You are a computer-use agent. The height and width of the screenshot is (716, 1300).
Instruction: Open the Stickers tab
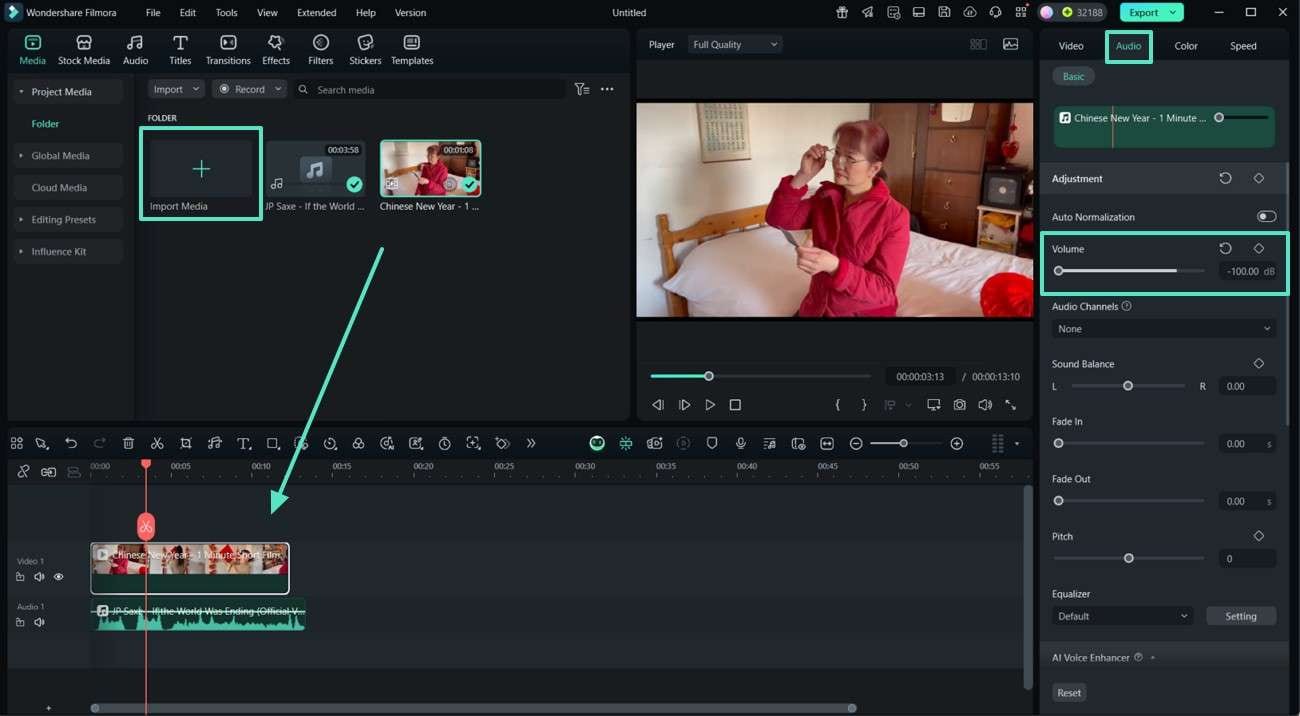[x=365, y=50]
